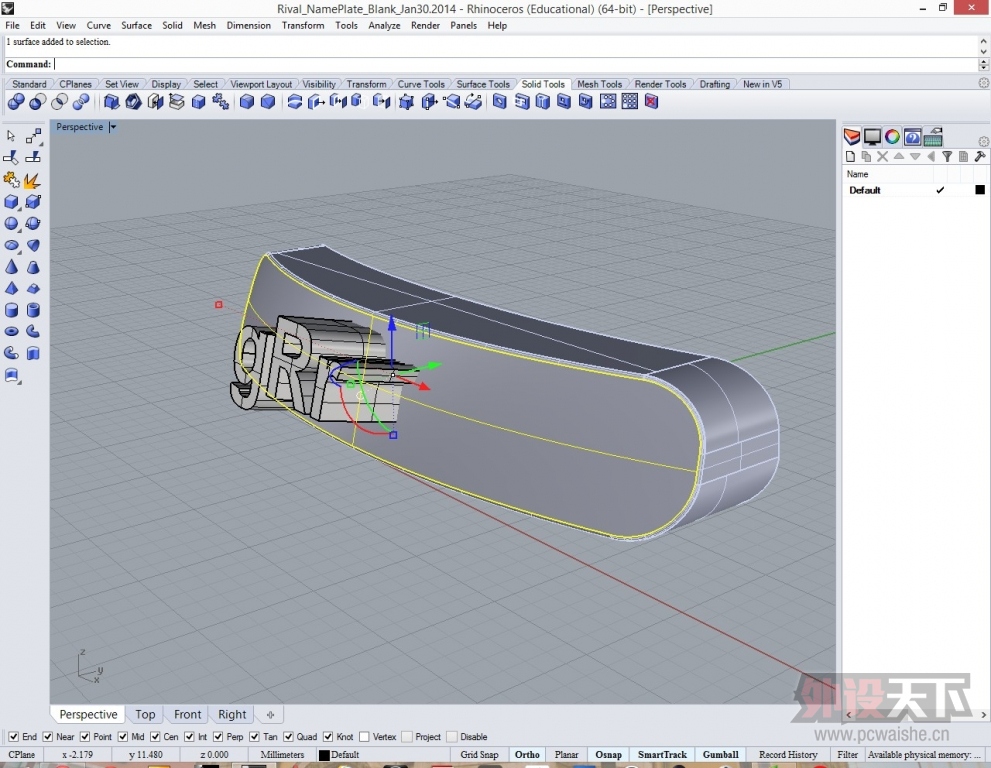Toggle Gumball in status bar
Viewport: 991px width, 768px height.
tap(720, 755)
